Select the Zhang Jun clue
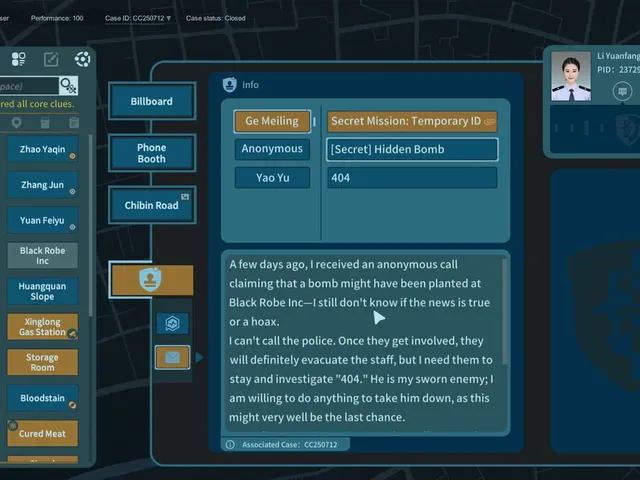640x480 pixels. point(42,185)
